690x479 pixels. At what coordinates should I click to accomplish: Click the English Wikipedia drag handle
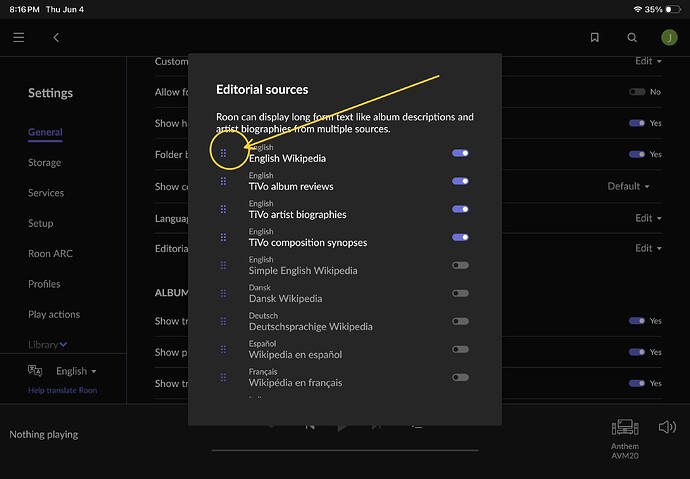pyautogui.click(x=224, y=153)
